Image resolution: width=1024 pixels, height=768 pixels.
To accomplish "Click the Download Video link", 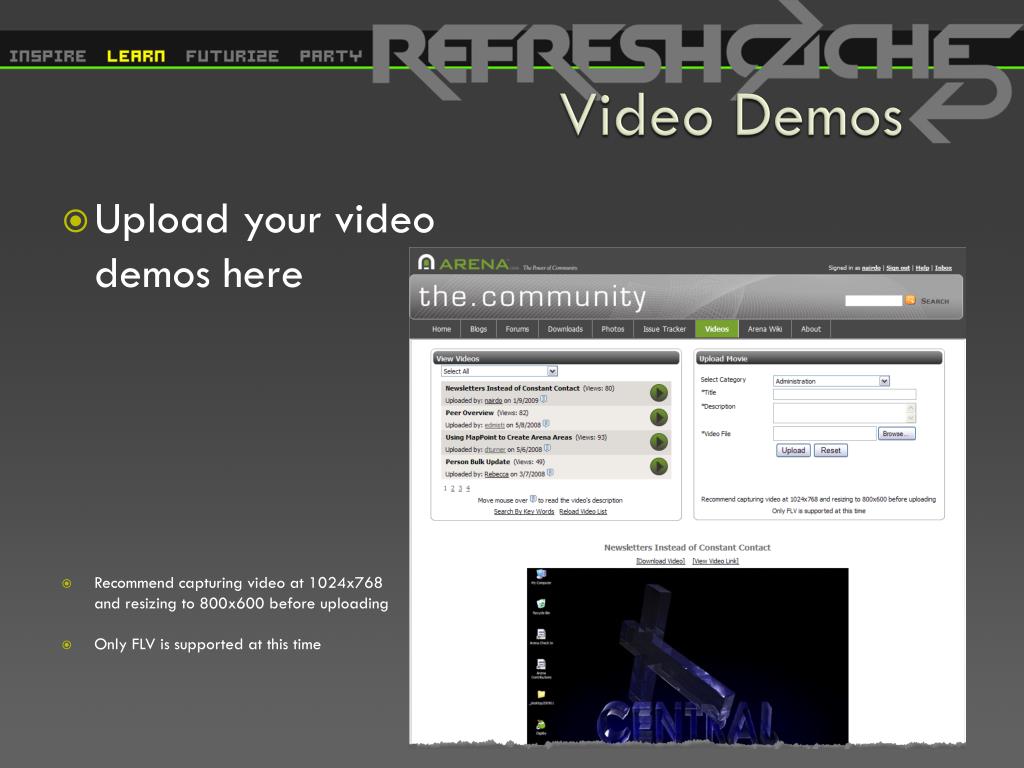I will 660,561.
